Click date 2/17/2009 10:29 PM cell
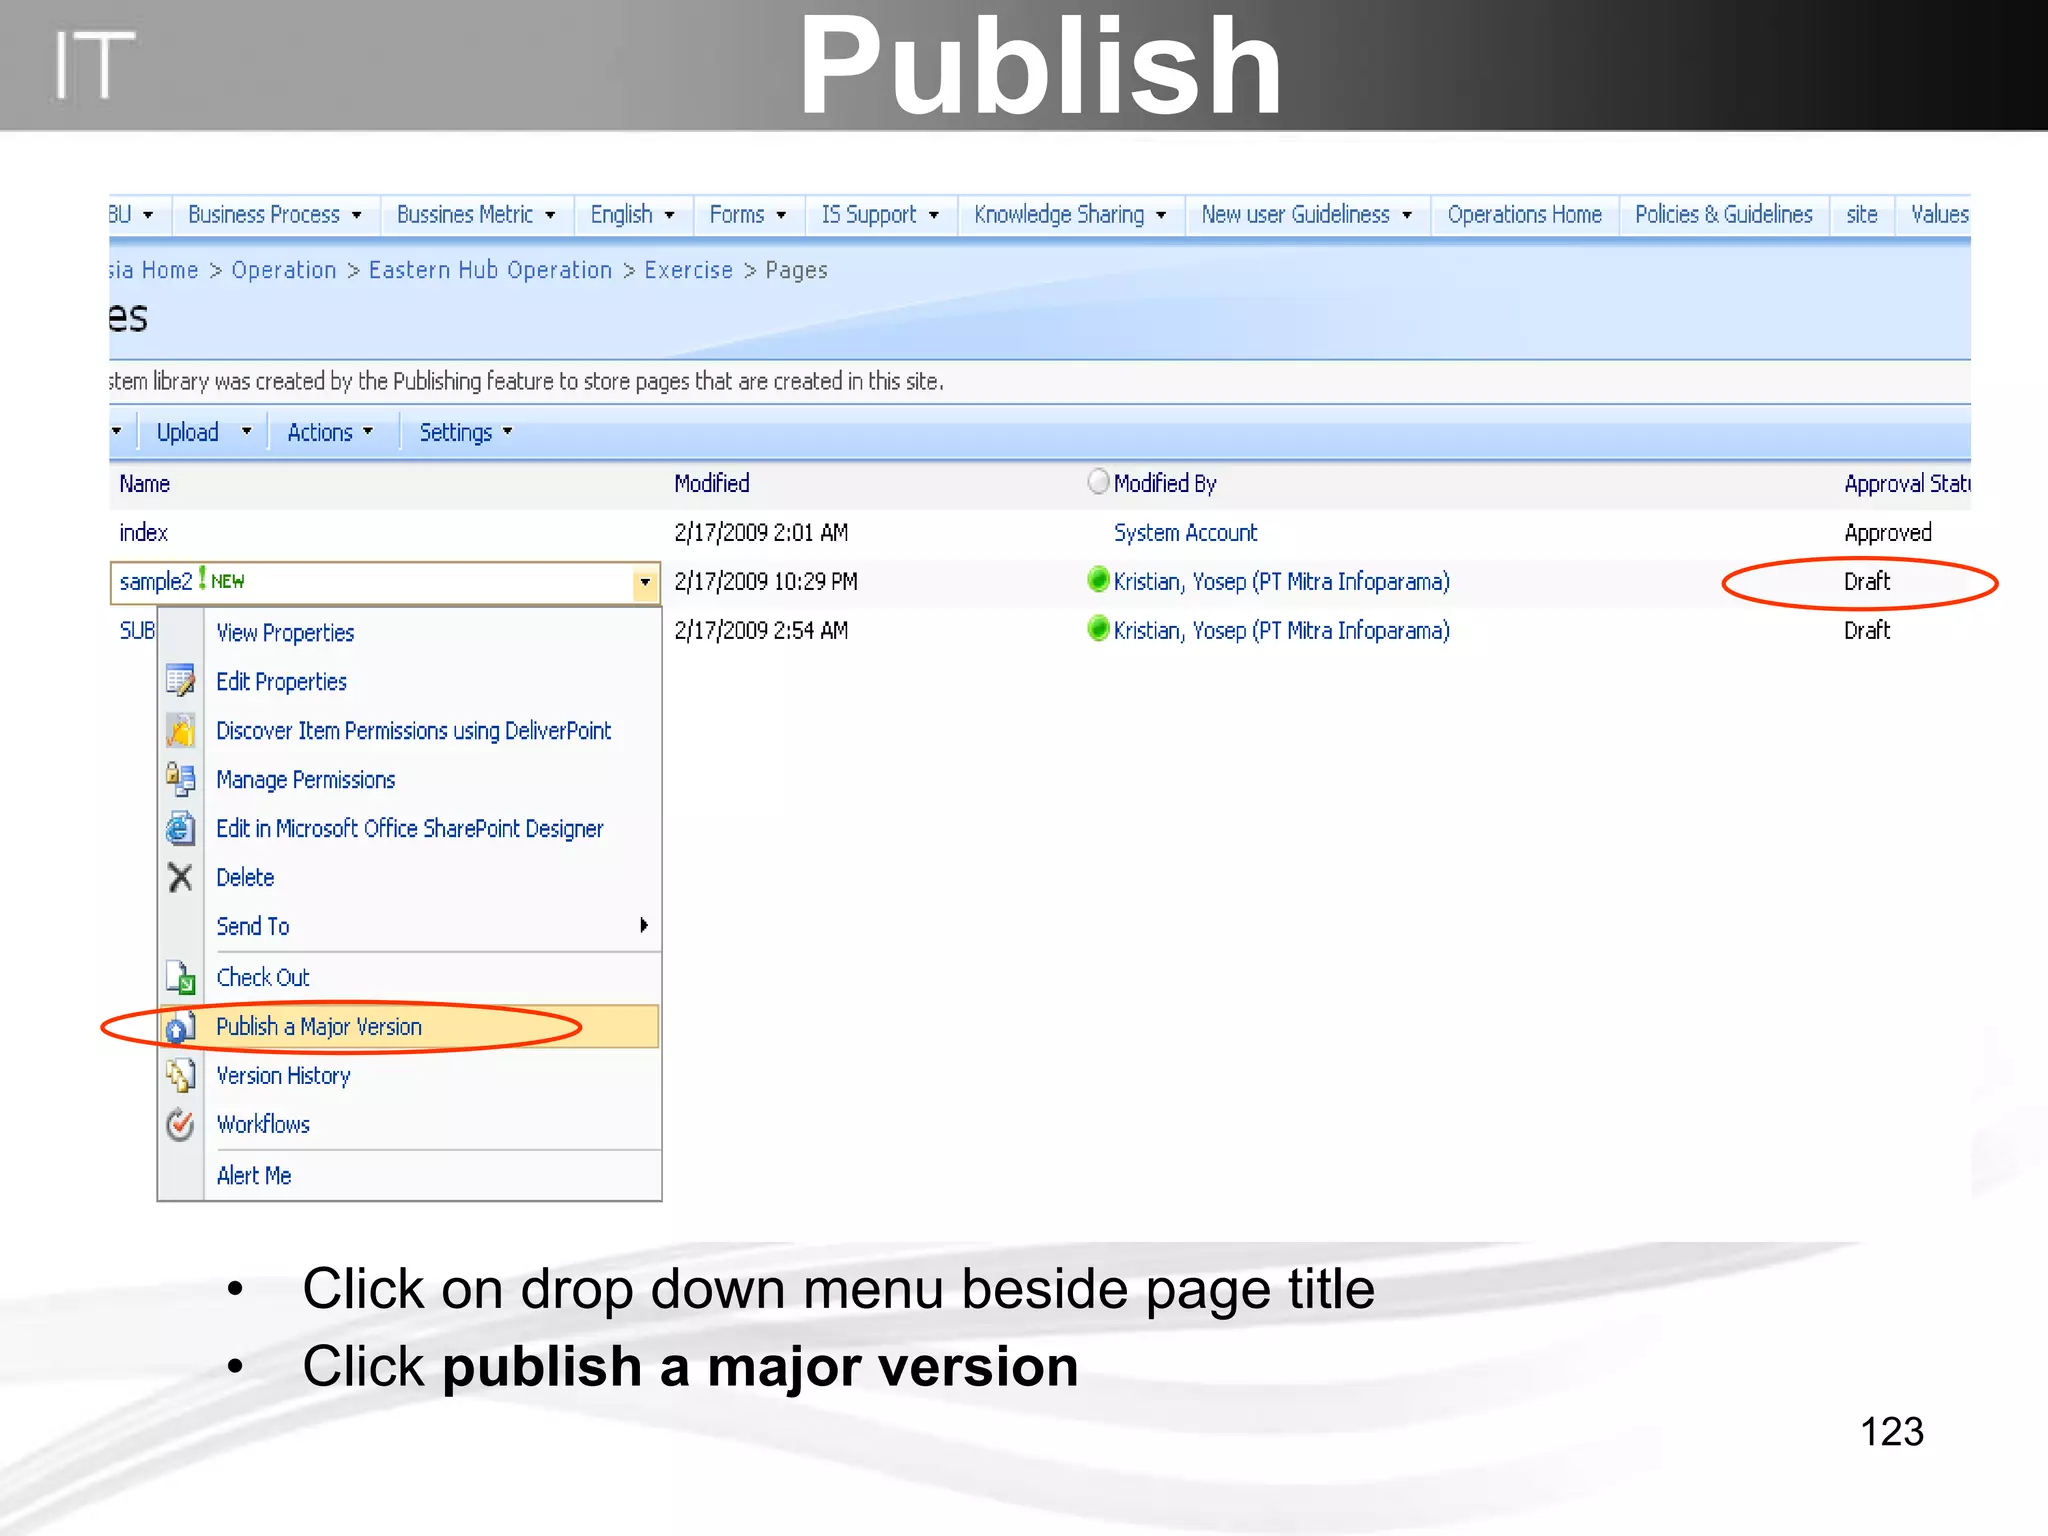Screen dimensions: 2048x1536 (x=765, y=582)
